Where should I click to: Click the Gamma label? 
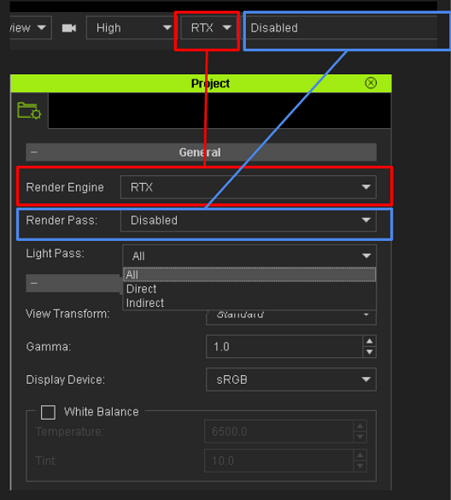(49, 347)
